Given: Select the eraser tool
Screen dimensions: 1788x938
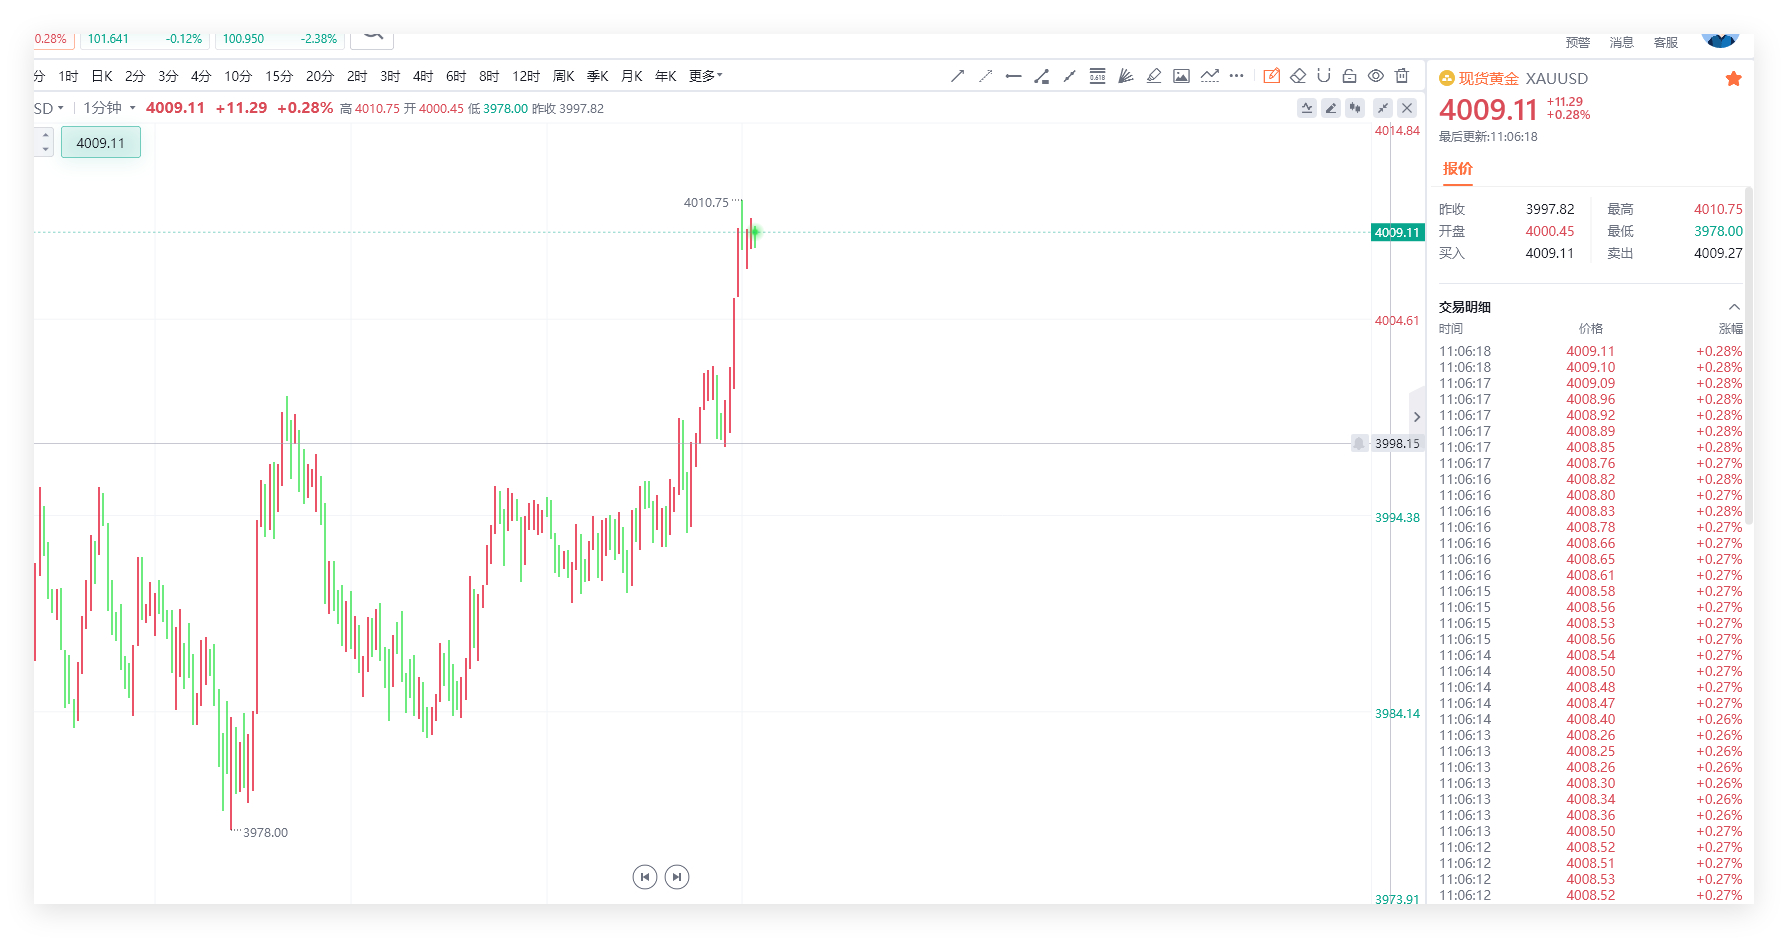Looking at the screenshot, I should pos(1298,76).
